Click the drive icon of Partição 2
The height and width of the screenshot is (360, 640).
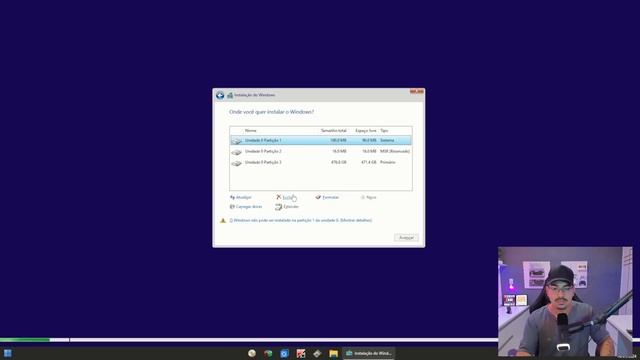click(236, 152)
